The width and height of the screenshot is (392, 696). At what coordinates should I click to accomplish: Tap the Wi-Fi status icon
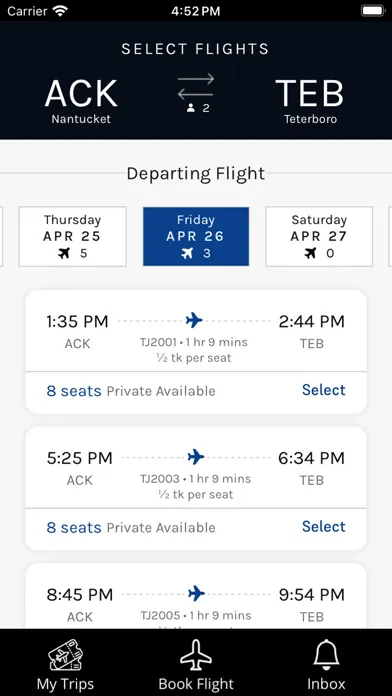click(59, 11)
